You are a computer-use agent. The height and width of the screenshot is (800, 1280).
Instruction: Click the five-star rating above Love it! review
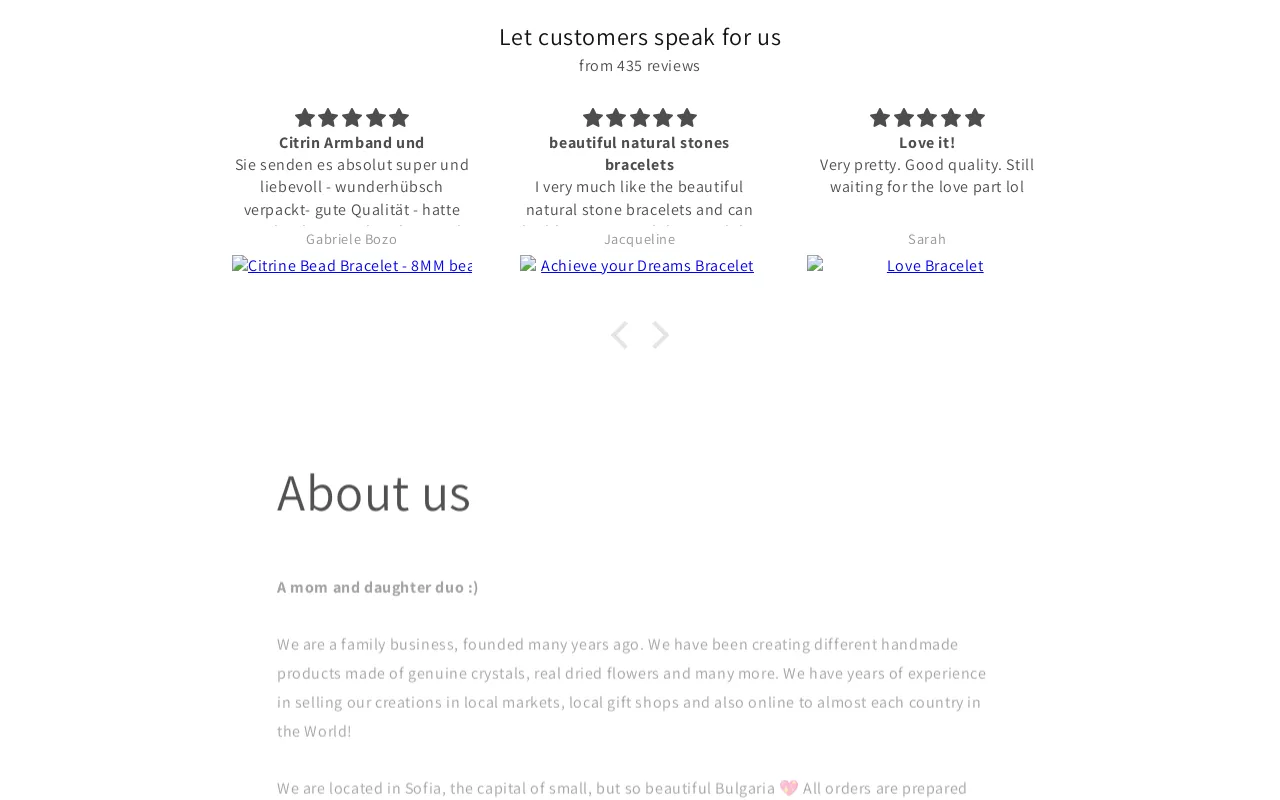coord(927,118)
